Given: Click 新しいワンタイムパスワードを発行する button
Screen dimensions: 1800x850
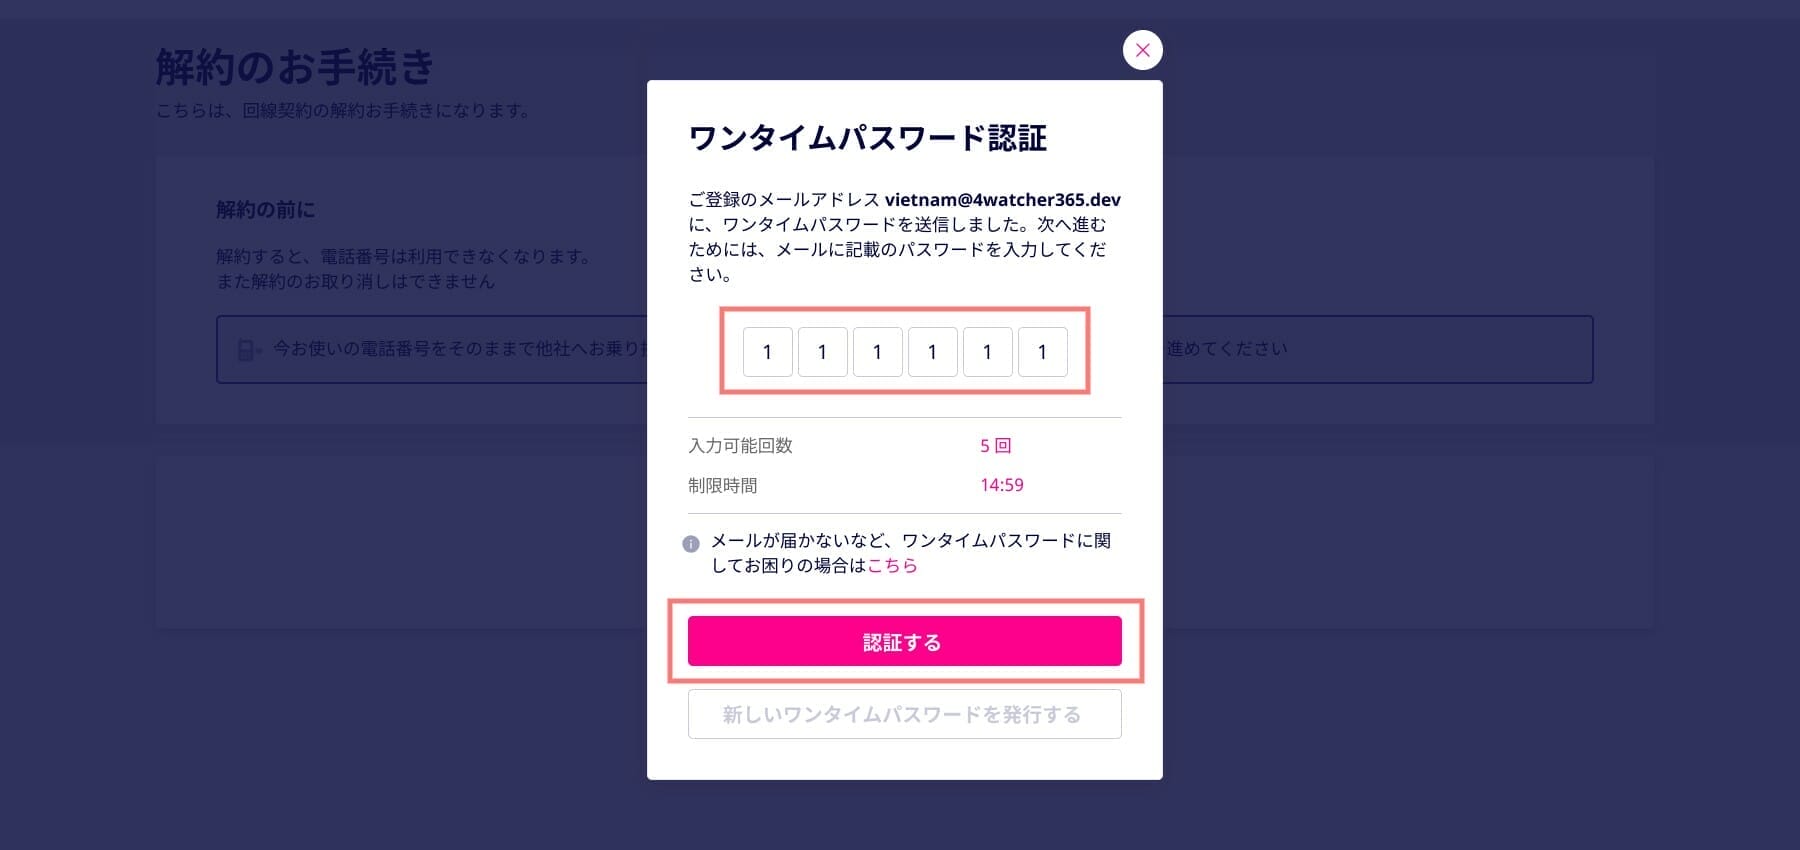Looking at the screenshot, I should 904,714.
